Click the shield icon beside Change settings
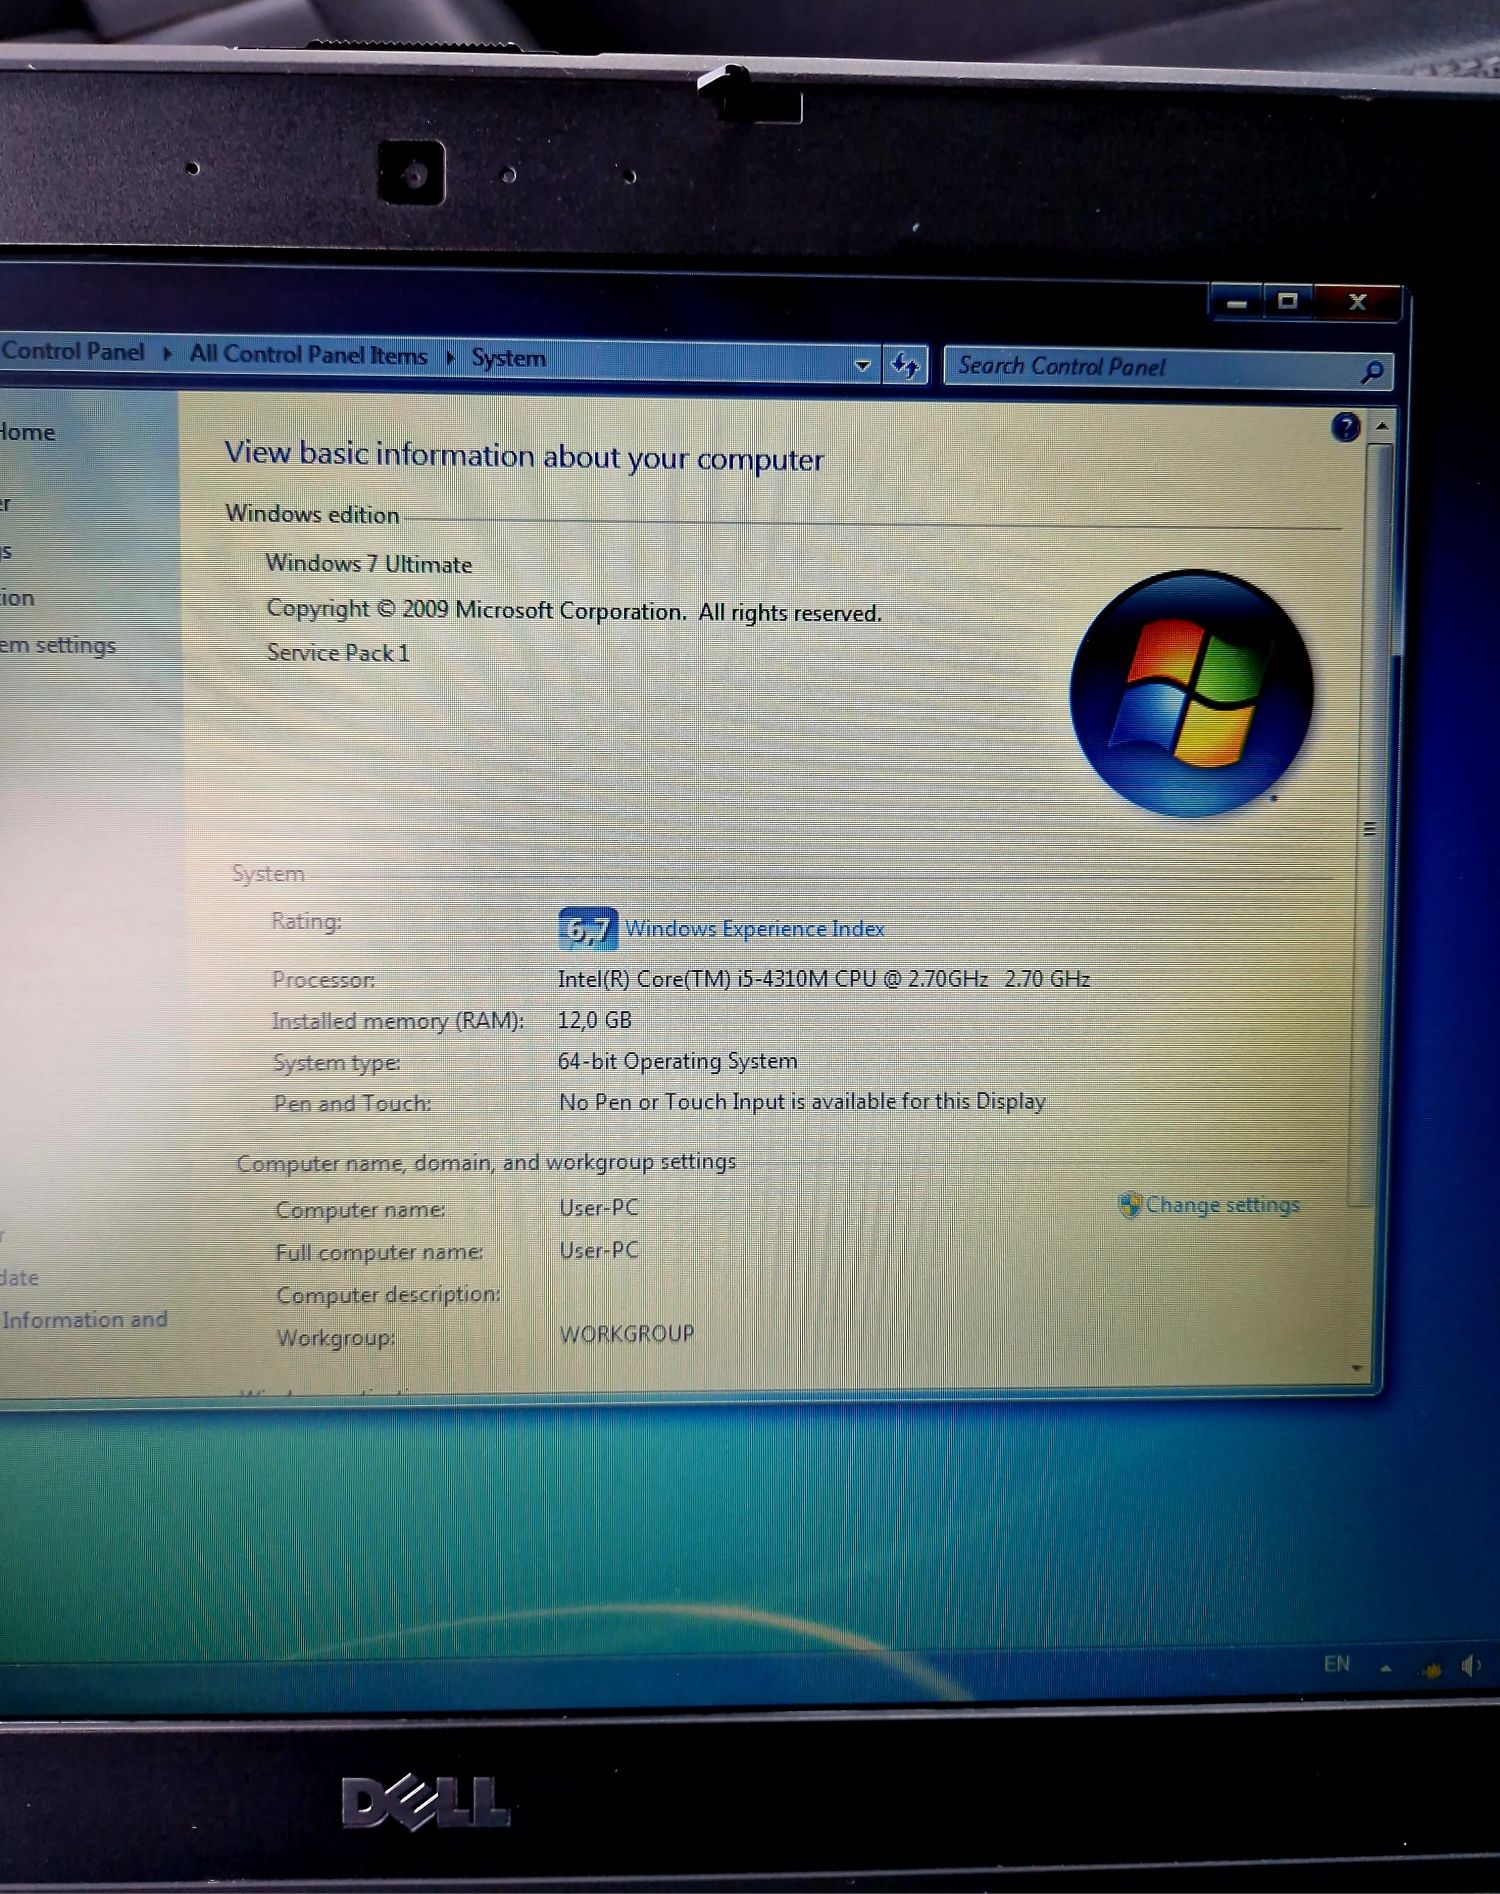This screenshot has width=1500, height=1894. point(1129,1205)
